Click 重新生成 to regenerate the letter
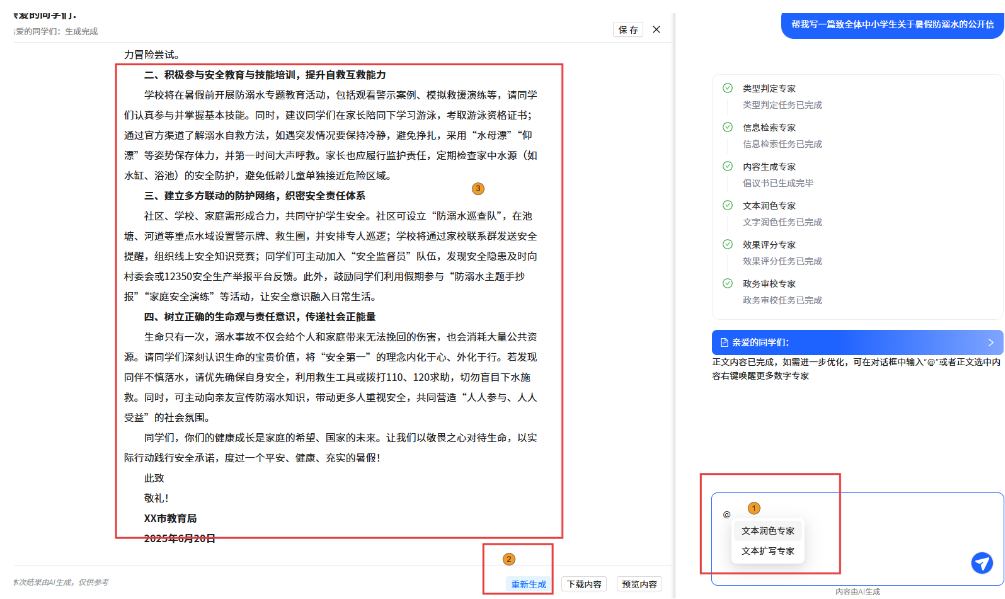Viewport: 1005px width, 599px height. pyautogui.click(x=529, y=584)
